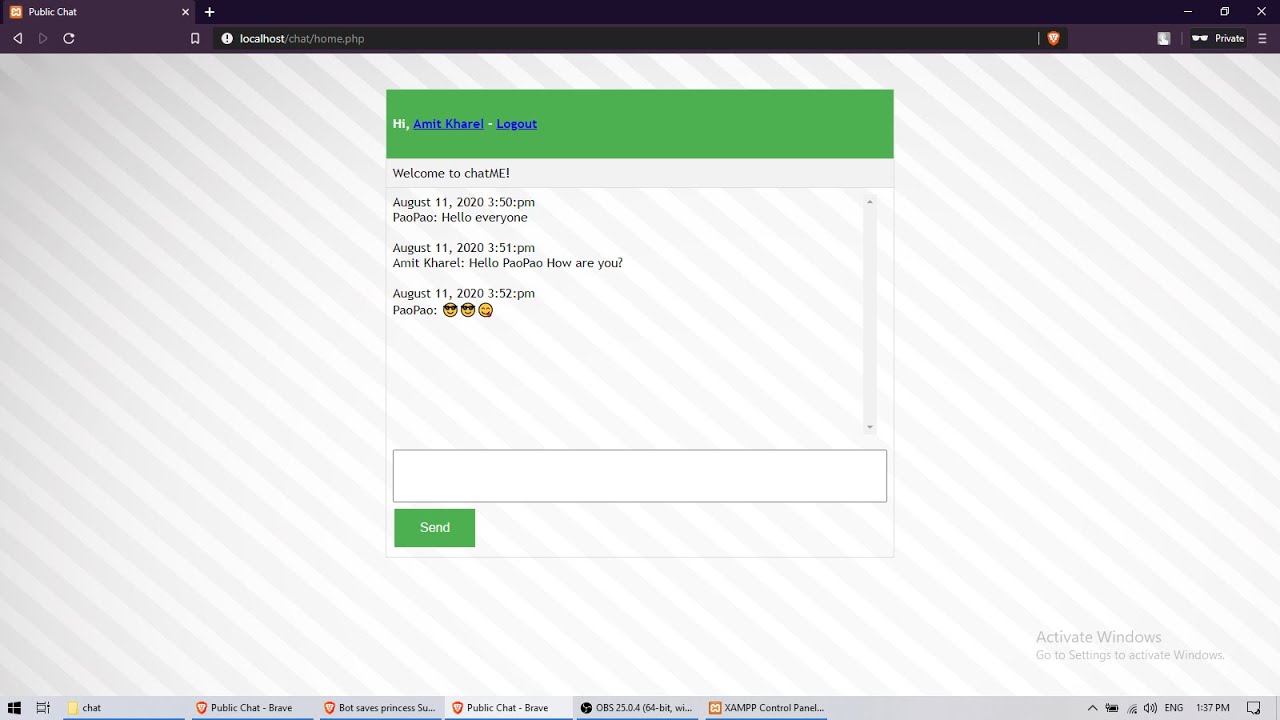Click the browser forward arrow
The height and width of the screenshot is (720, 1280).
tap(43, 38)
